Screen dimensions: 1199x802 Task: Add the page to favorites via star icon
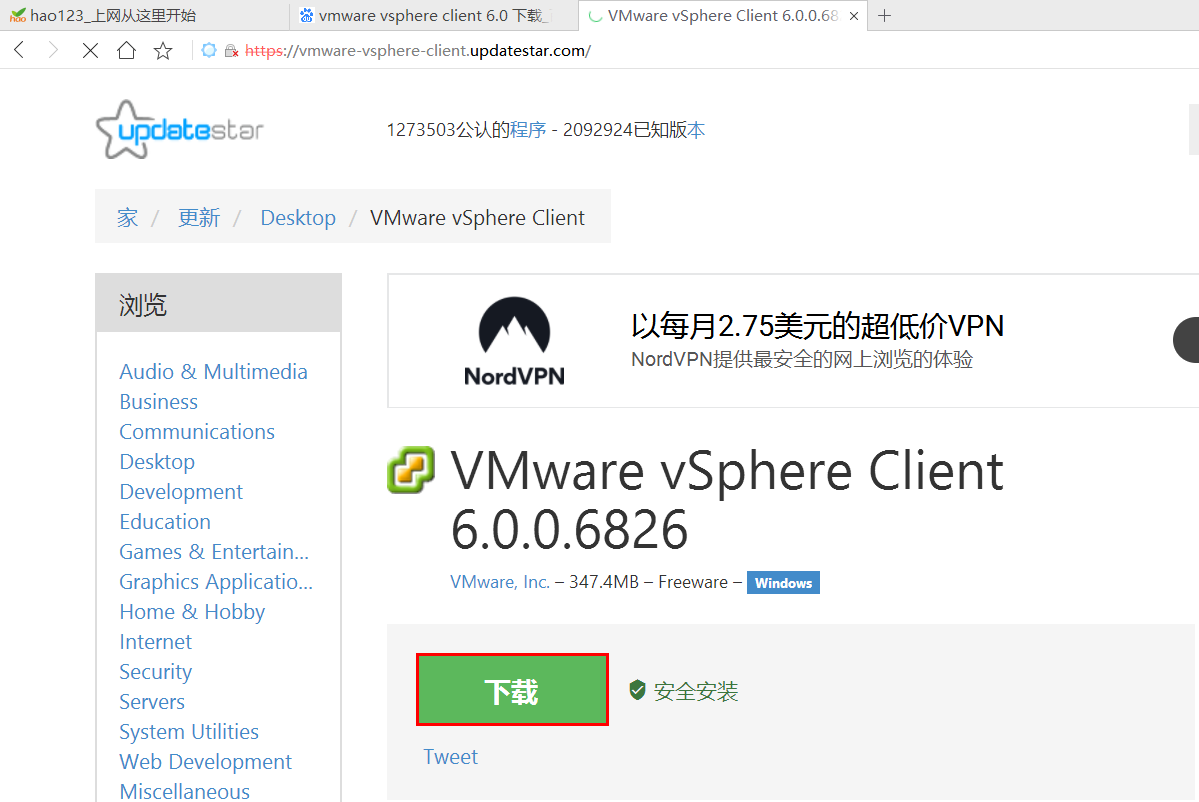coord(163,49)
